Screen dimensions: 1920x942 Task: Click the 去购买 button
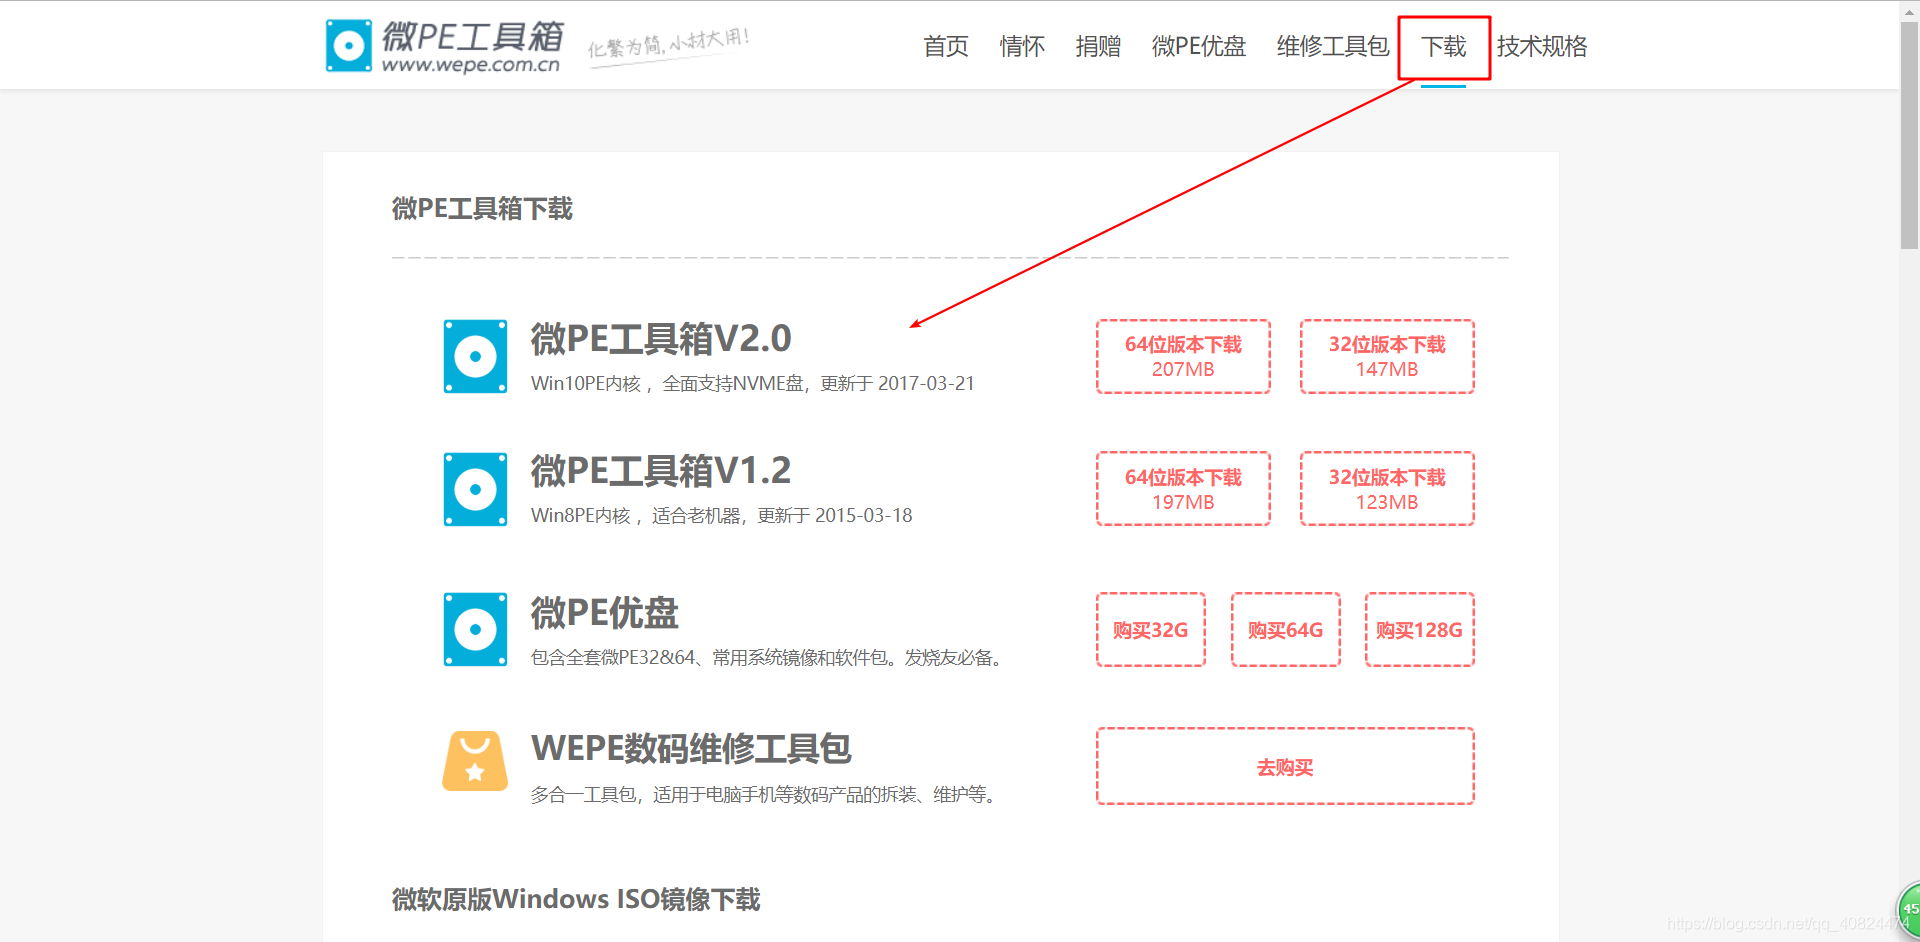point(1285,767)
